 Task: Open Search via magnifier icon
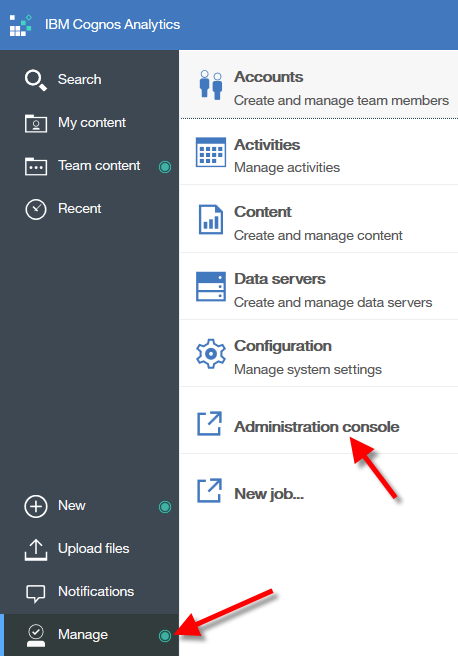pyautogui.click(x=36, y=80)
